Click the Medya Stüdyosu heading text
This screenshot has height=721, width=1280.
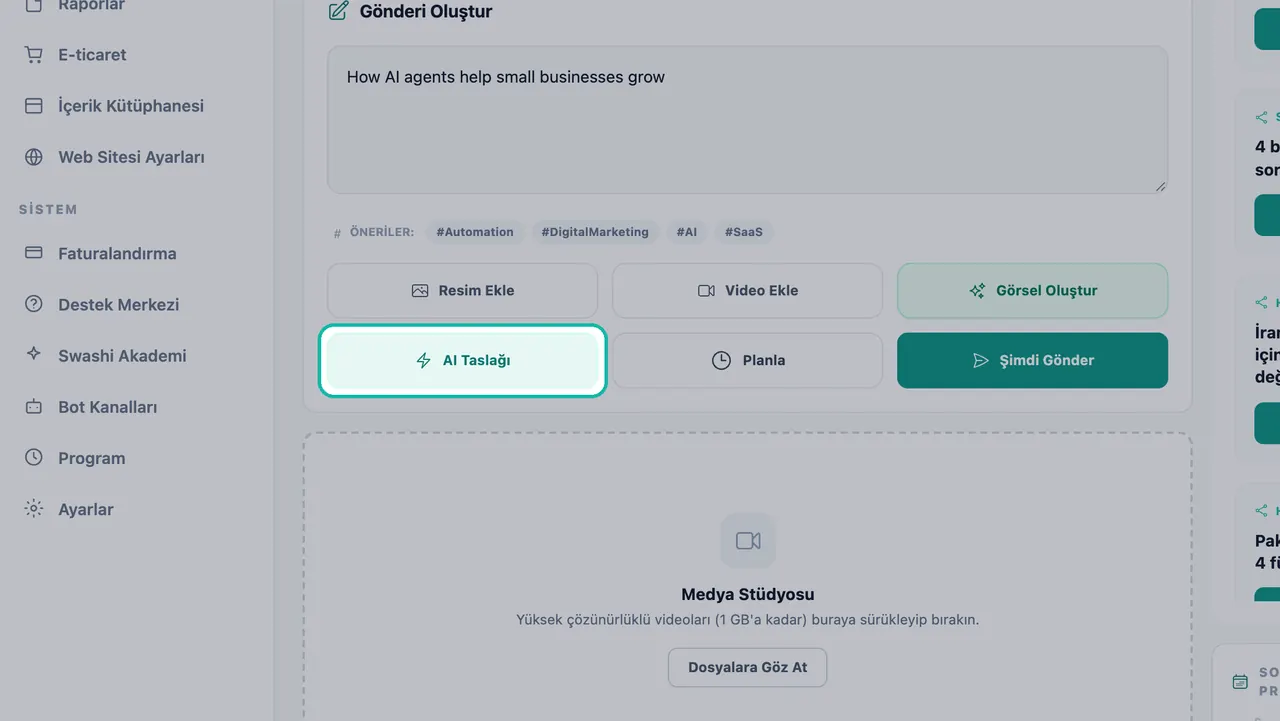(748, 594)
